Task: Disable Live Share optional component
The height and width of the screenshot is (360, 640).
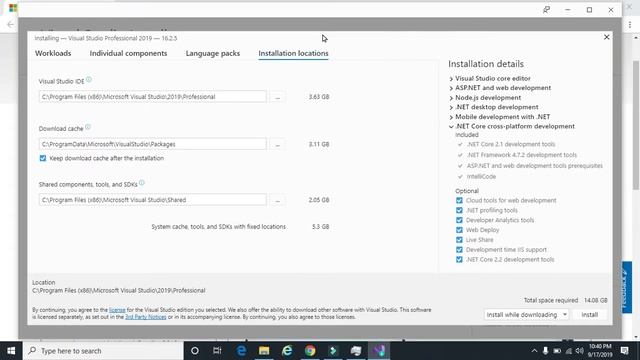Action: [x=459, y=240]
